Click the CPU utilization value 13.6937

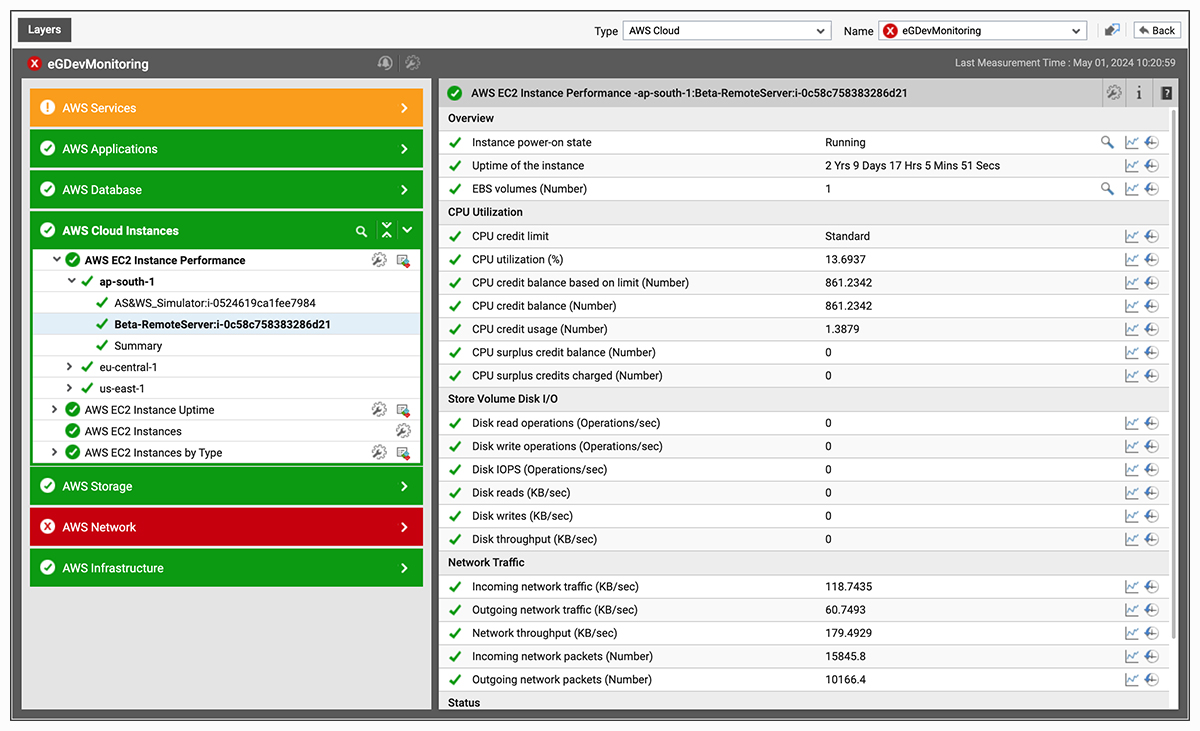[x=845, y=260]
